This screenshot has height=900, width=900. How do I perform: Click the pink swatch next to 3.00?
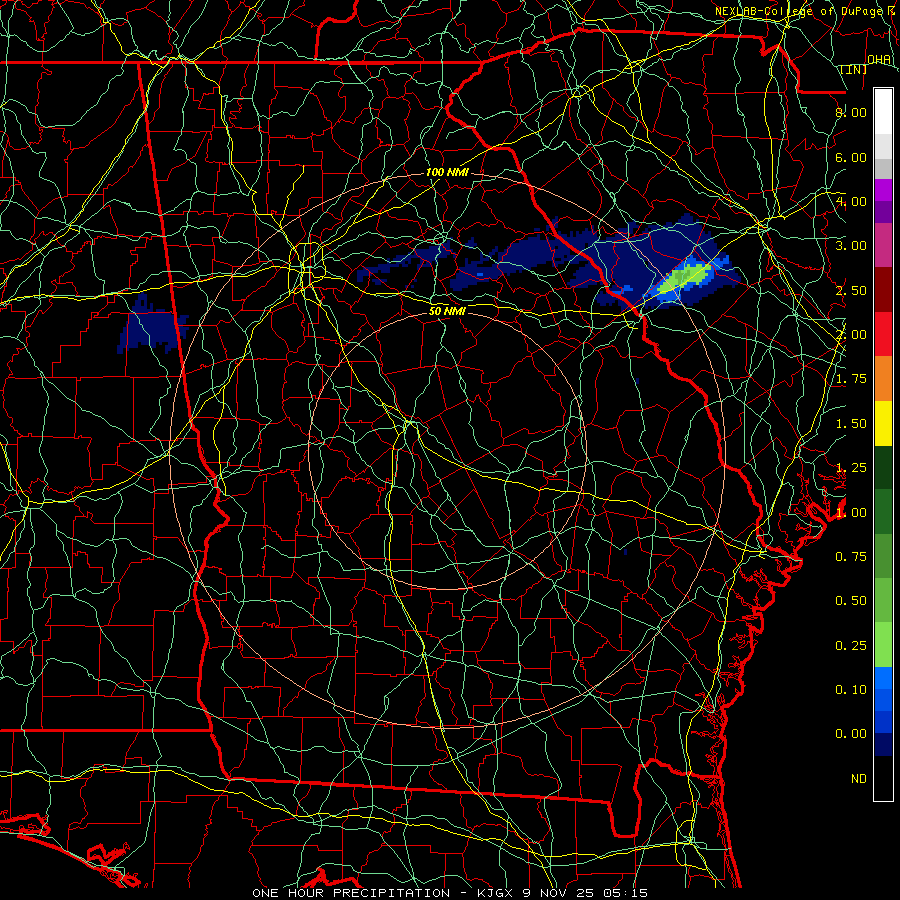pos(883,245)
